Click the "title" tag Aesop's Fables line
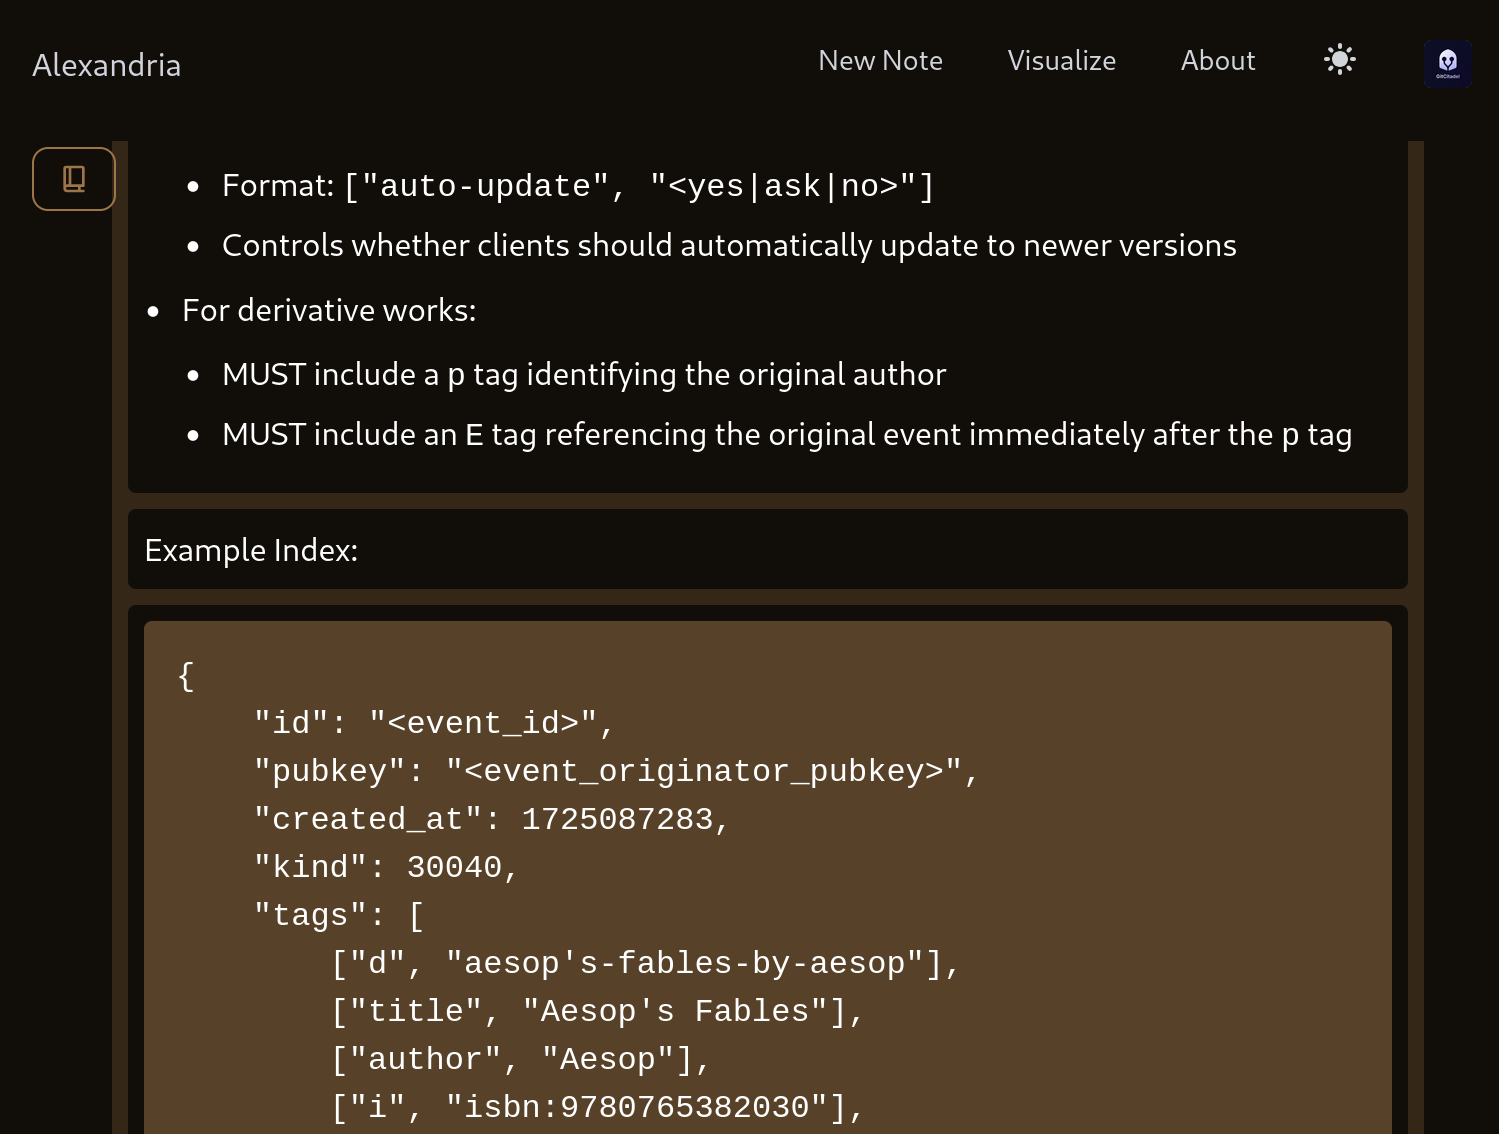 tap(597, 1011)
